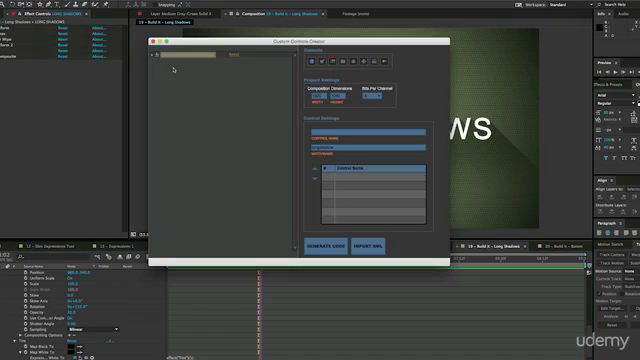Toggle the Opacity stopwatch in timeline
640x360 pixels.
(26, 312)
